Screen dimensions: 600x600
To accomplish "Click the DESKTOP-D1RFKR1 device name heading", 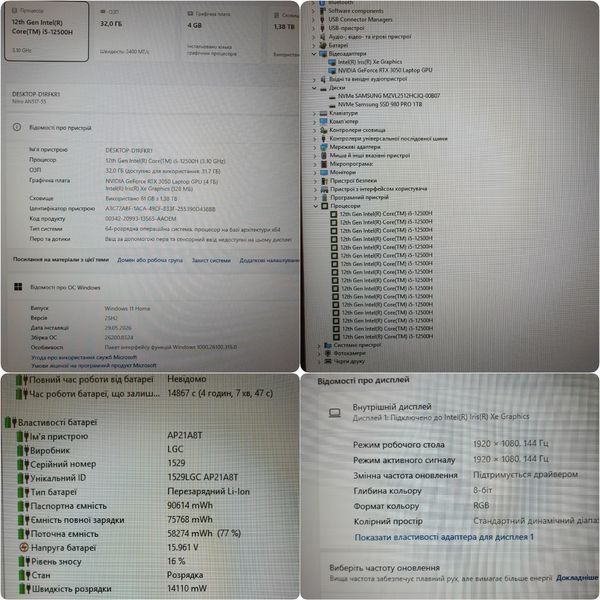I will click(36, 94).
